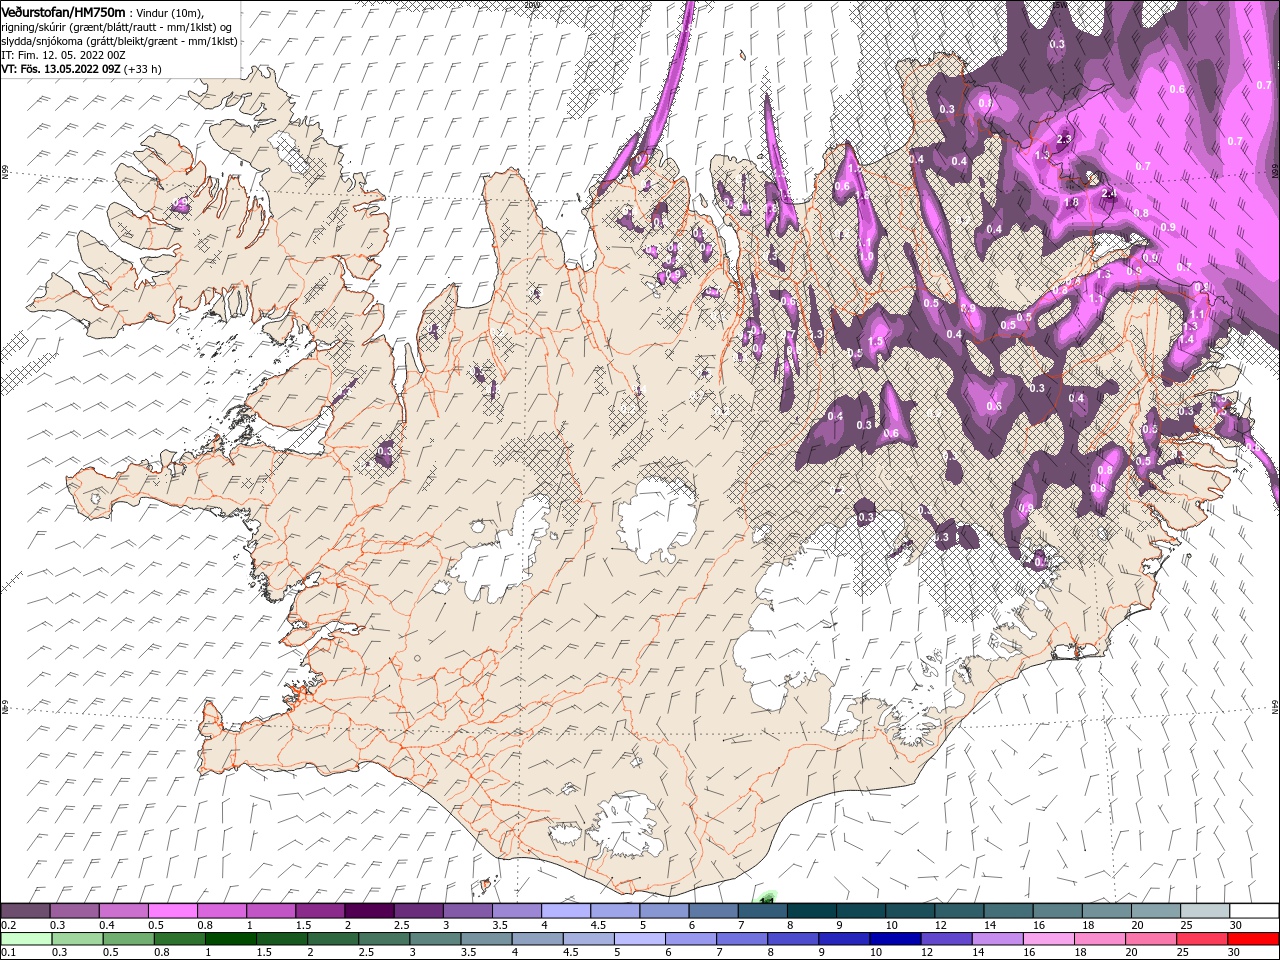The image size is (1280, 960).
Task: Click the slate-blue 7 rain scale swatch
Action: pos(741,939)
